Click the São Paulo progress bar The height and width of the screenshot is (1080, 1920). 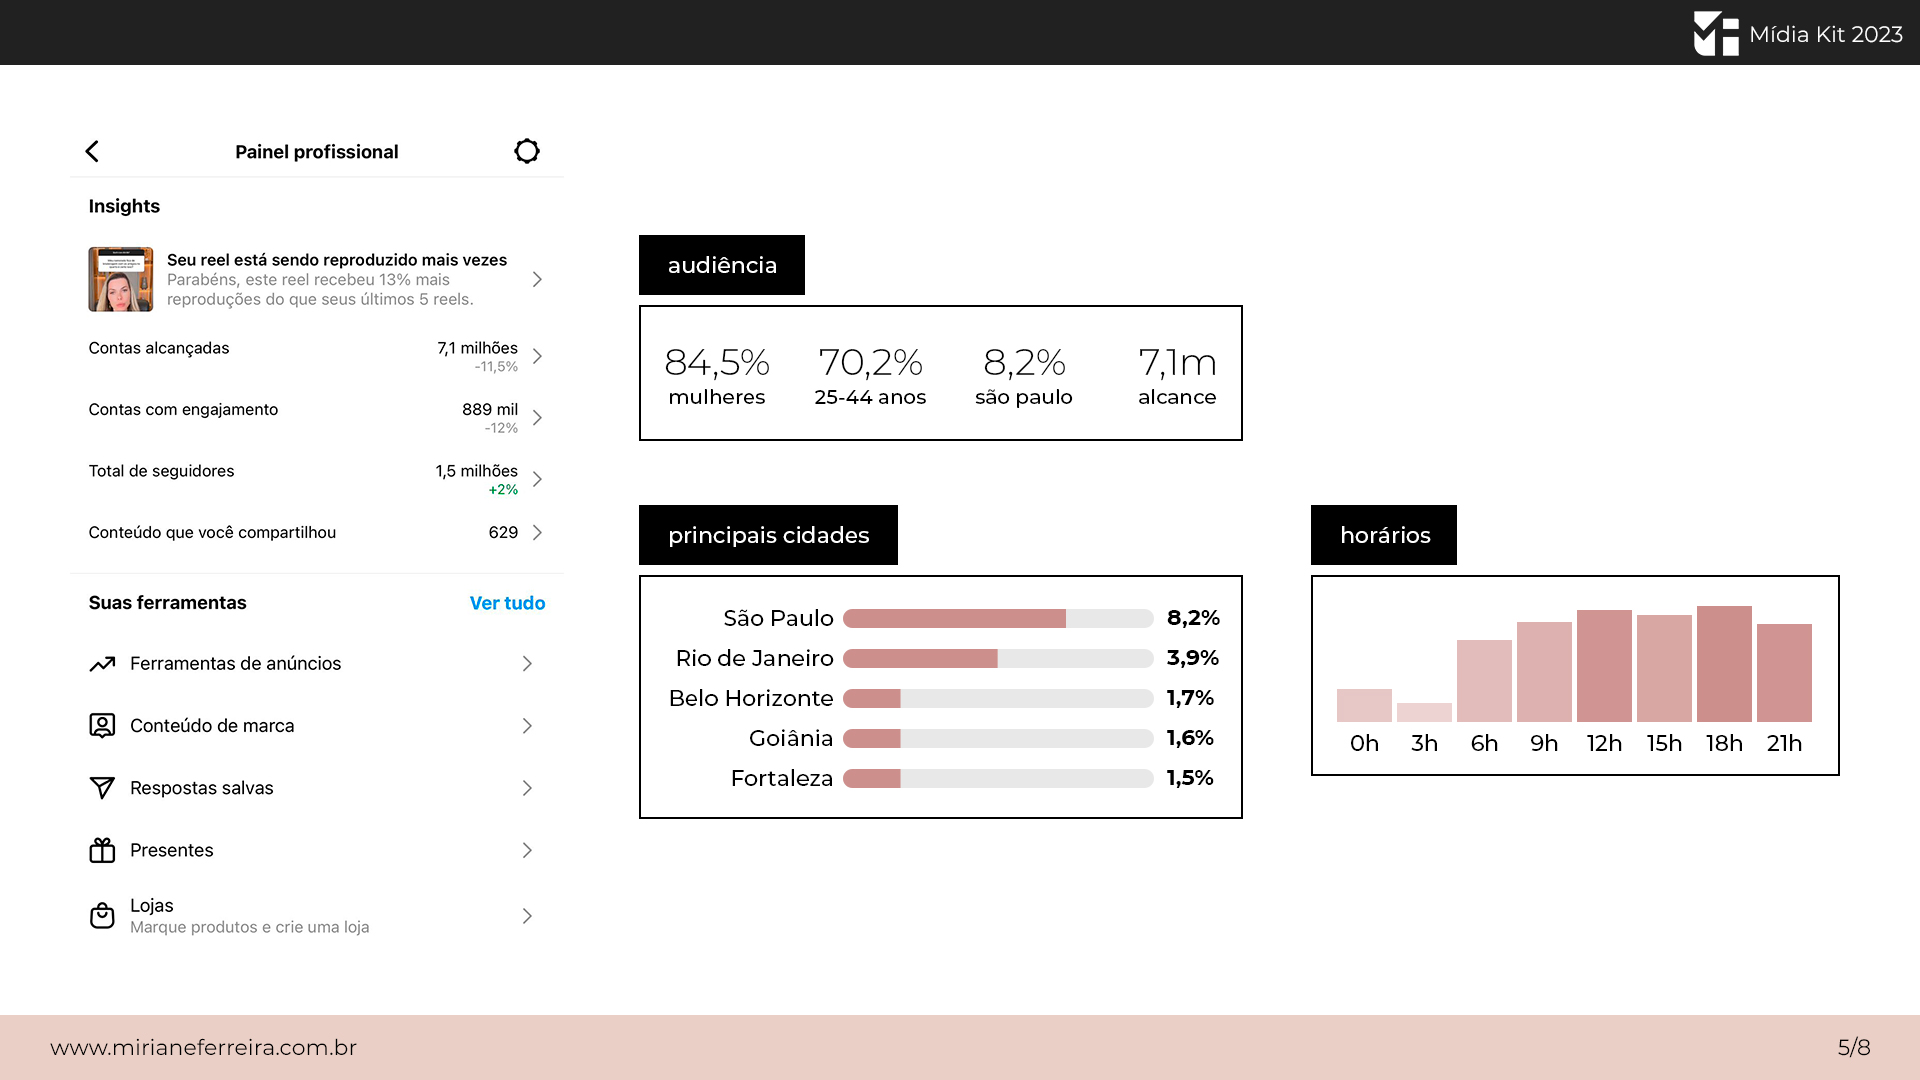(x=998, y=619)
